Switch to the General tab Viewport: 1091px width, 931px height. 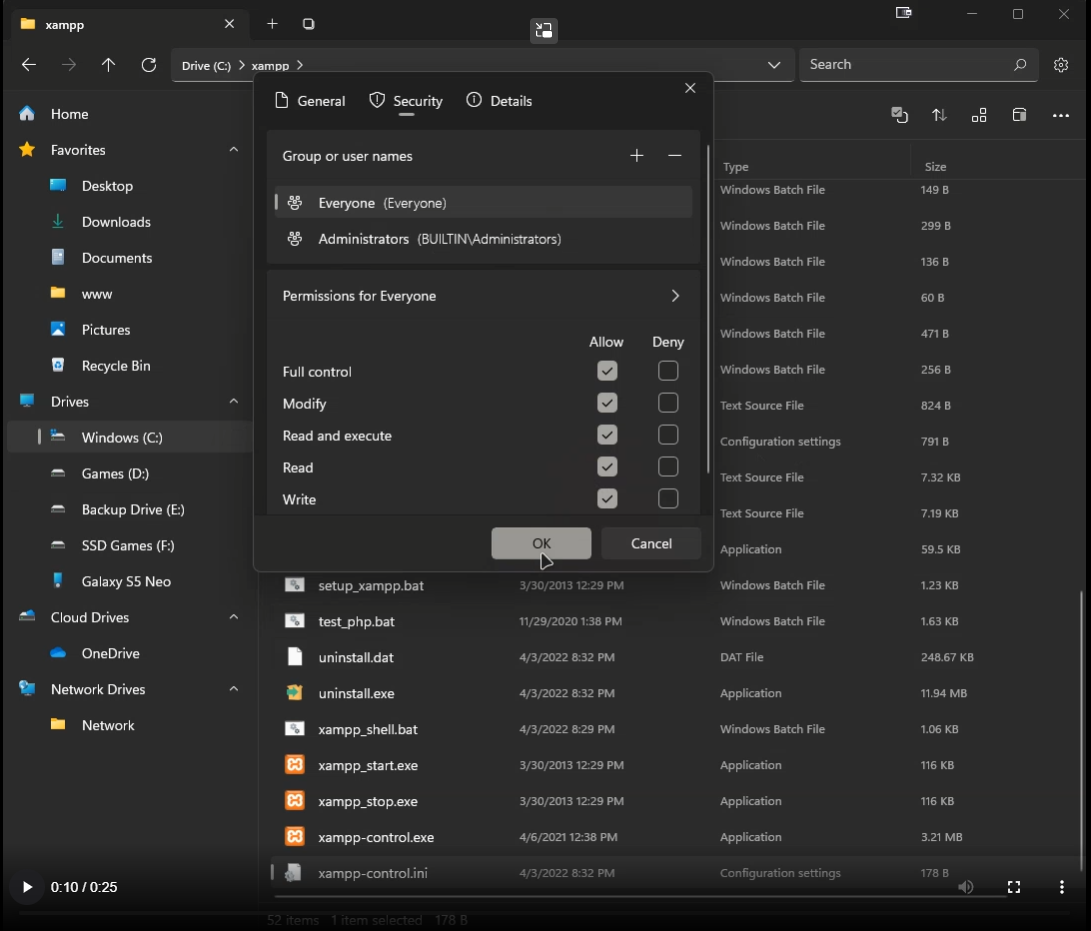pos(310,101)
